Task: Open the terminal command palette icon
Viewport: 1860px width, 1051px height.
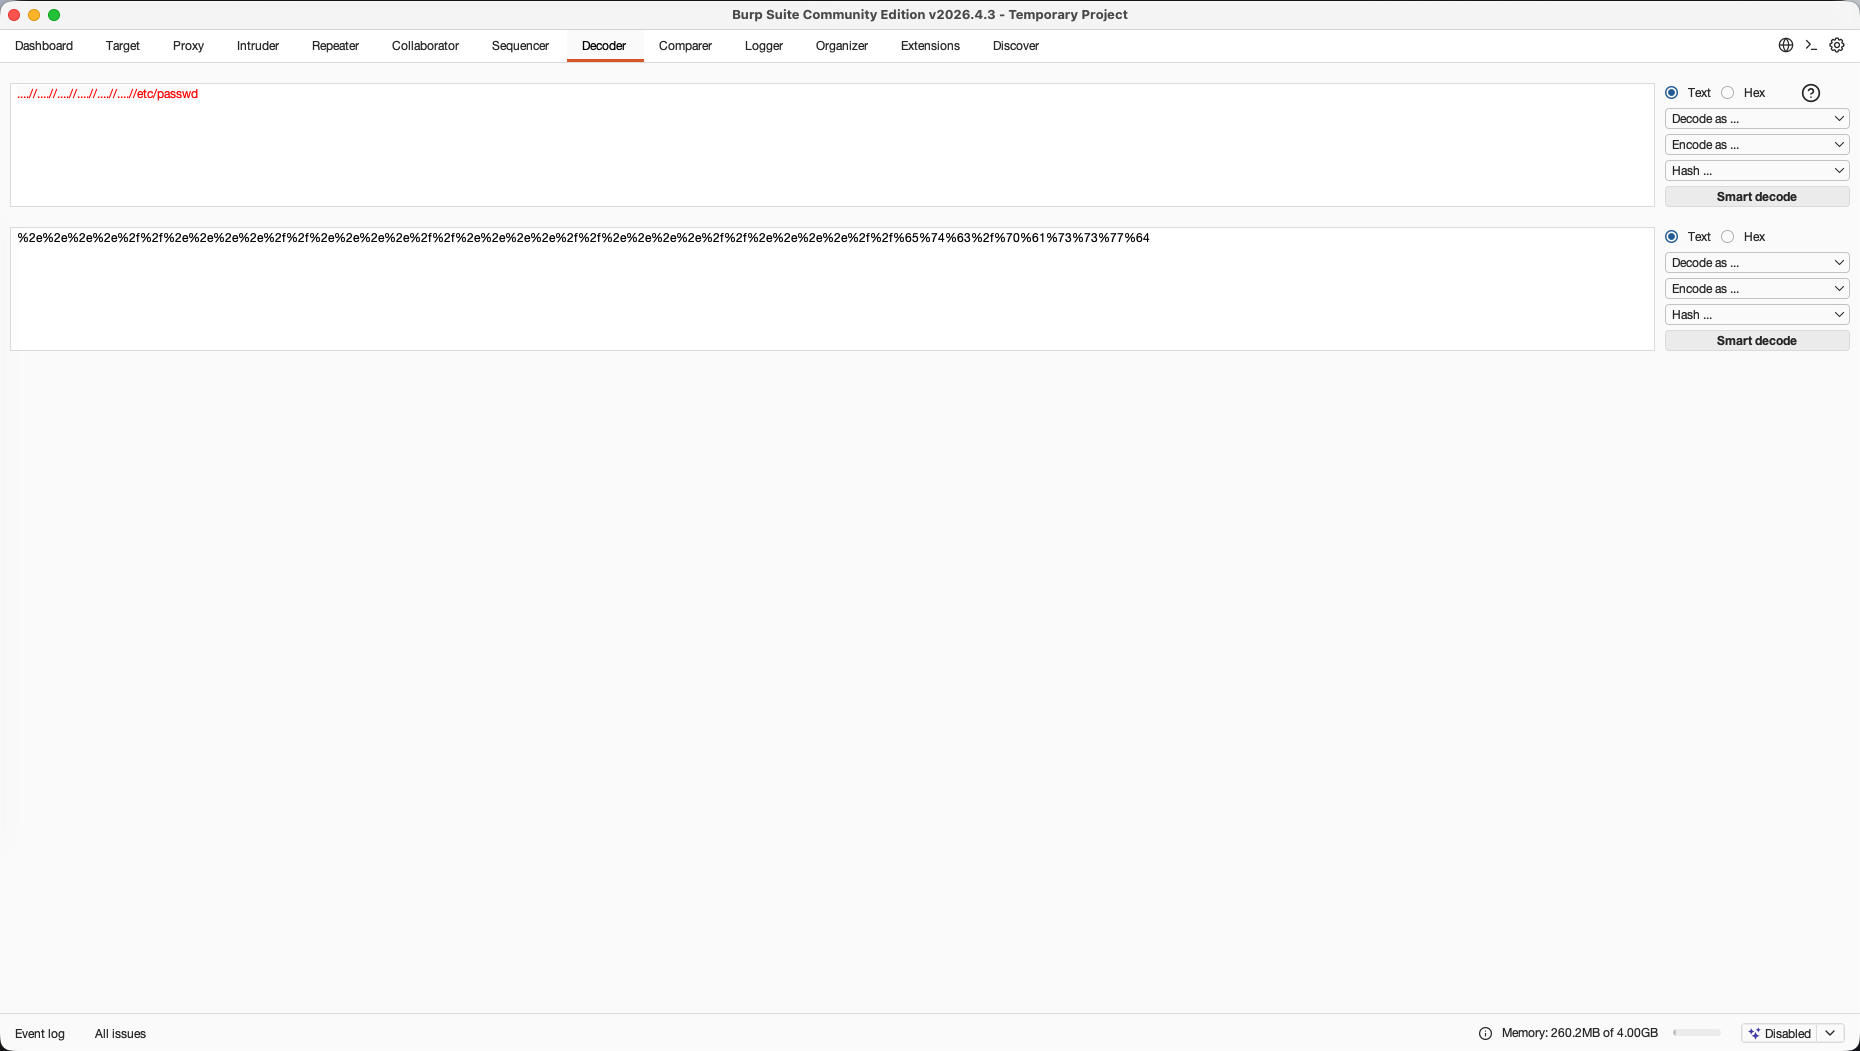Action: pos(1811,45)
